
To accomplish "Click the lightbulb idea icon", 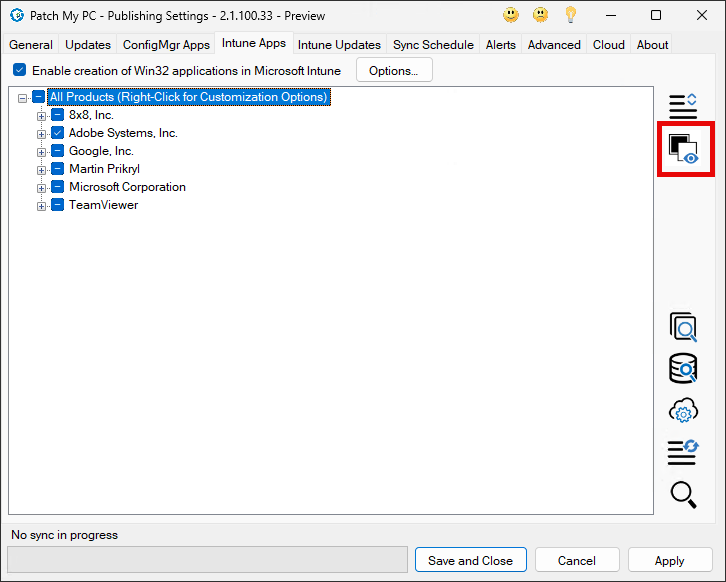I will point(571,15).
